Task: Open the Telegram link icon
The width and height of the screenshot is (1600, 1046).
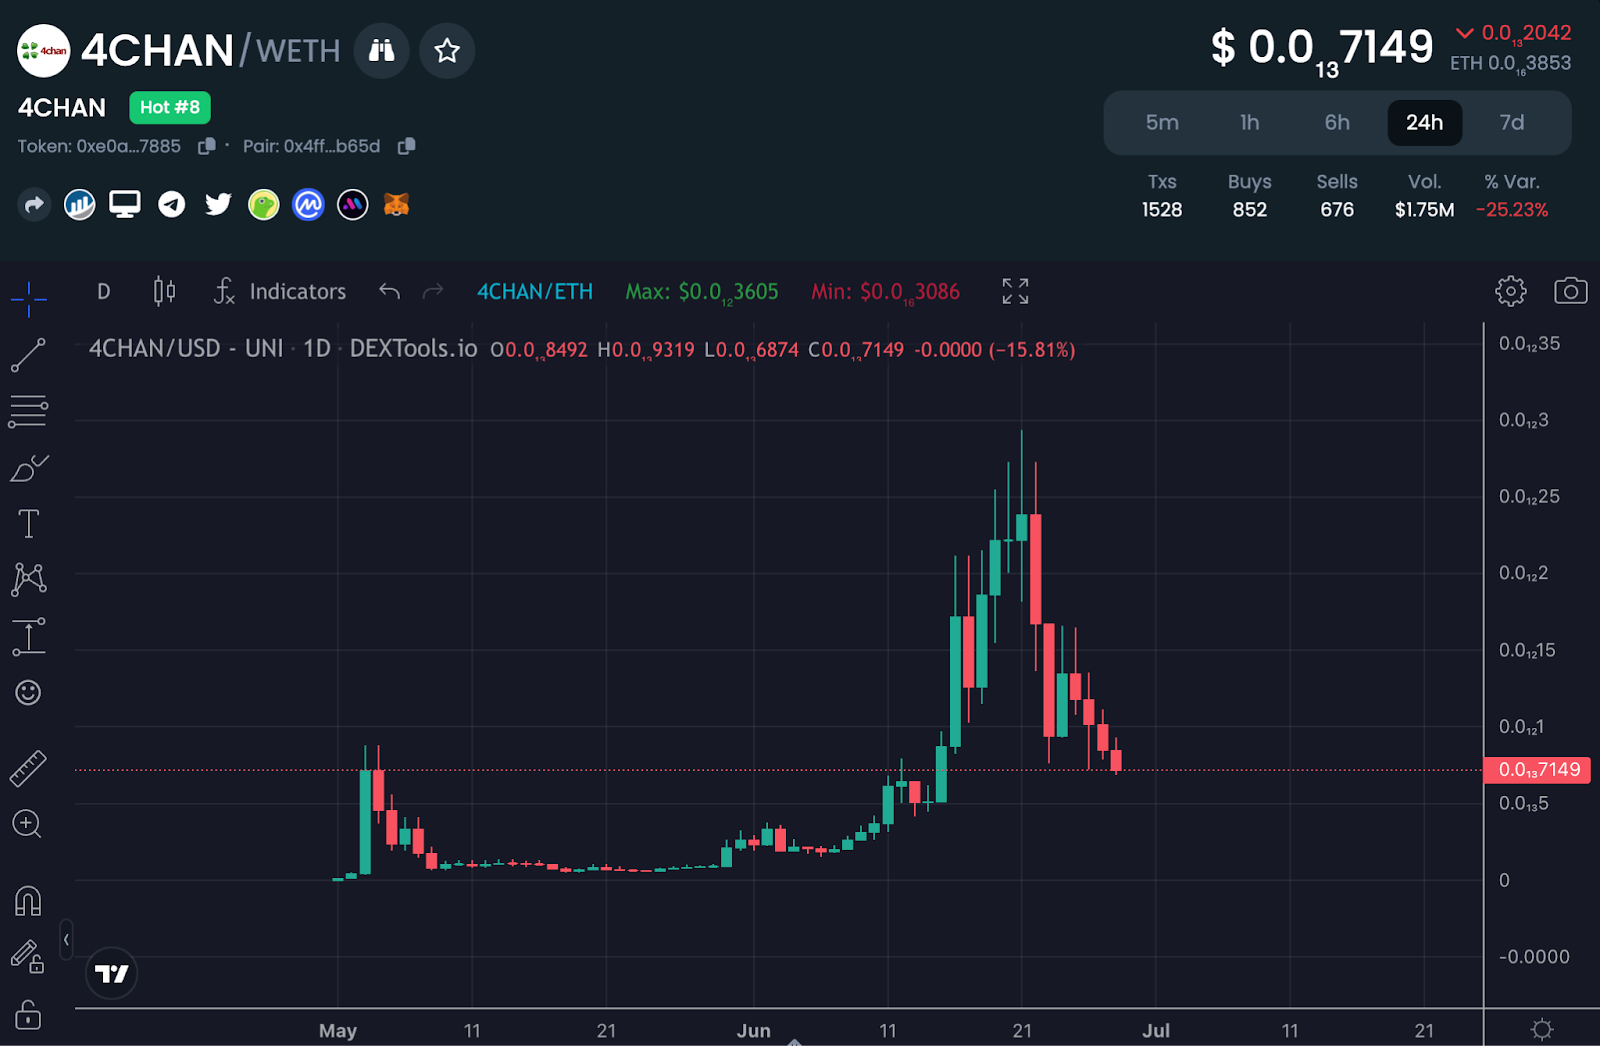Action: click(x=172, y=205)
